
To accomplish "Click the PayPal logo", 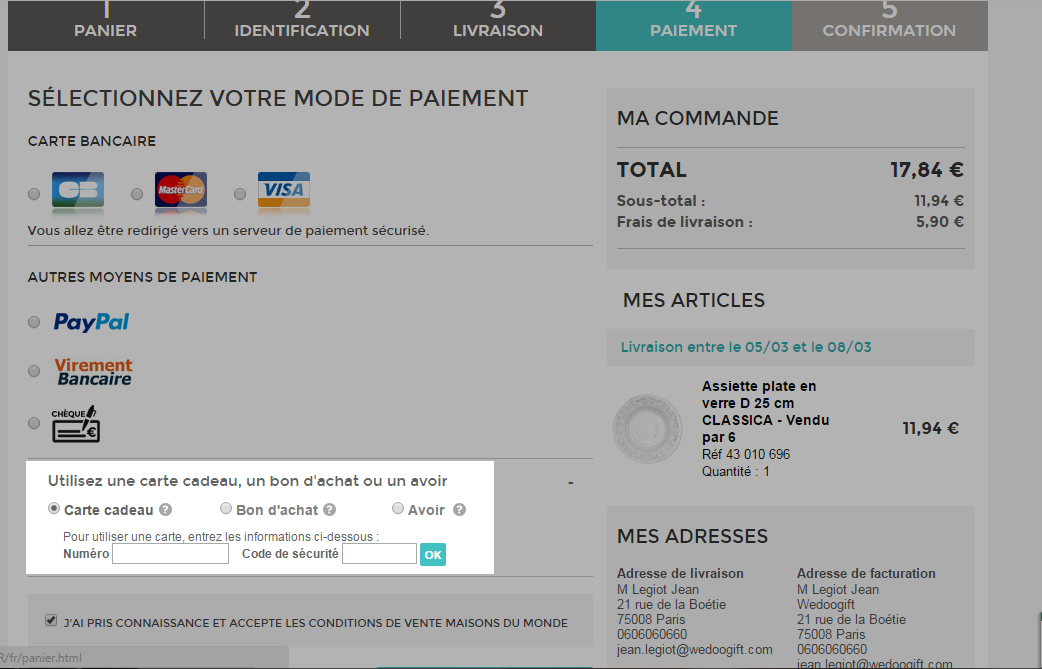I will point(91,322).
